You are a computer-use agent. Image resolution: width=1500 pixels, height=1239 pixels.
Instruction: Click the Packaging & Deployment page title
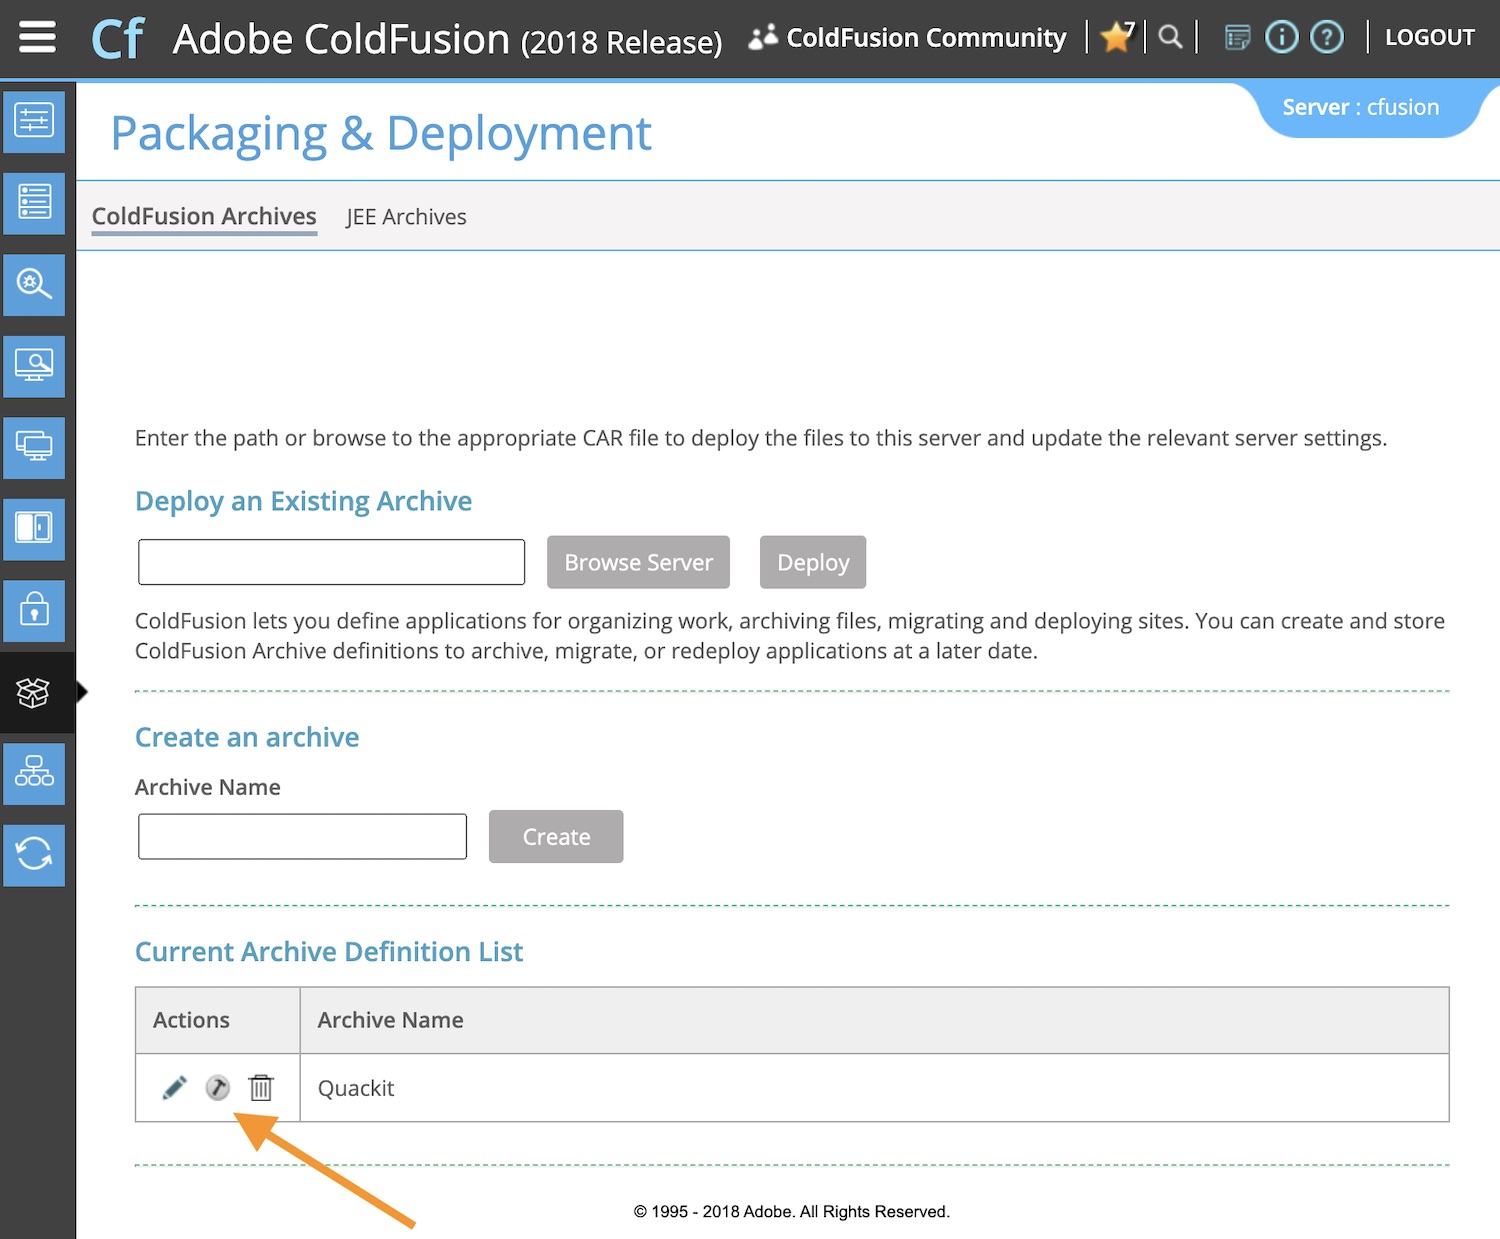[x=381, y=133]
